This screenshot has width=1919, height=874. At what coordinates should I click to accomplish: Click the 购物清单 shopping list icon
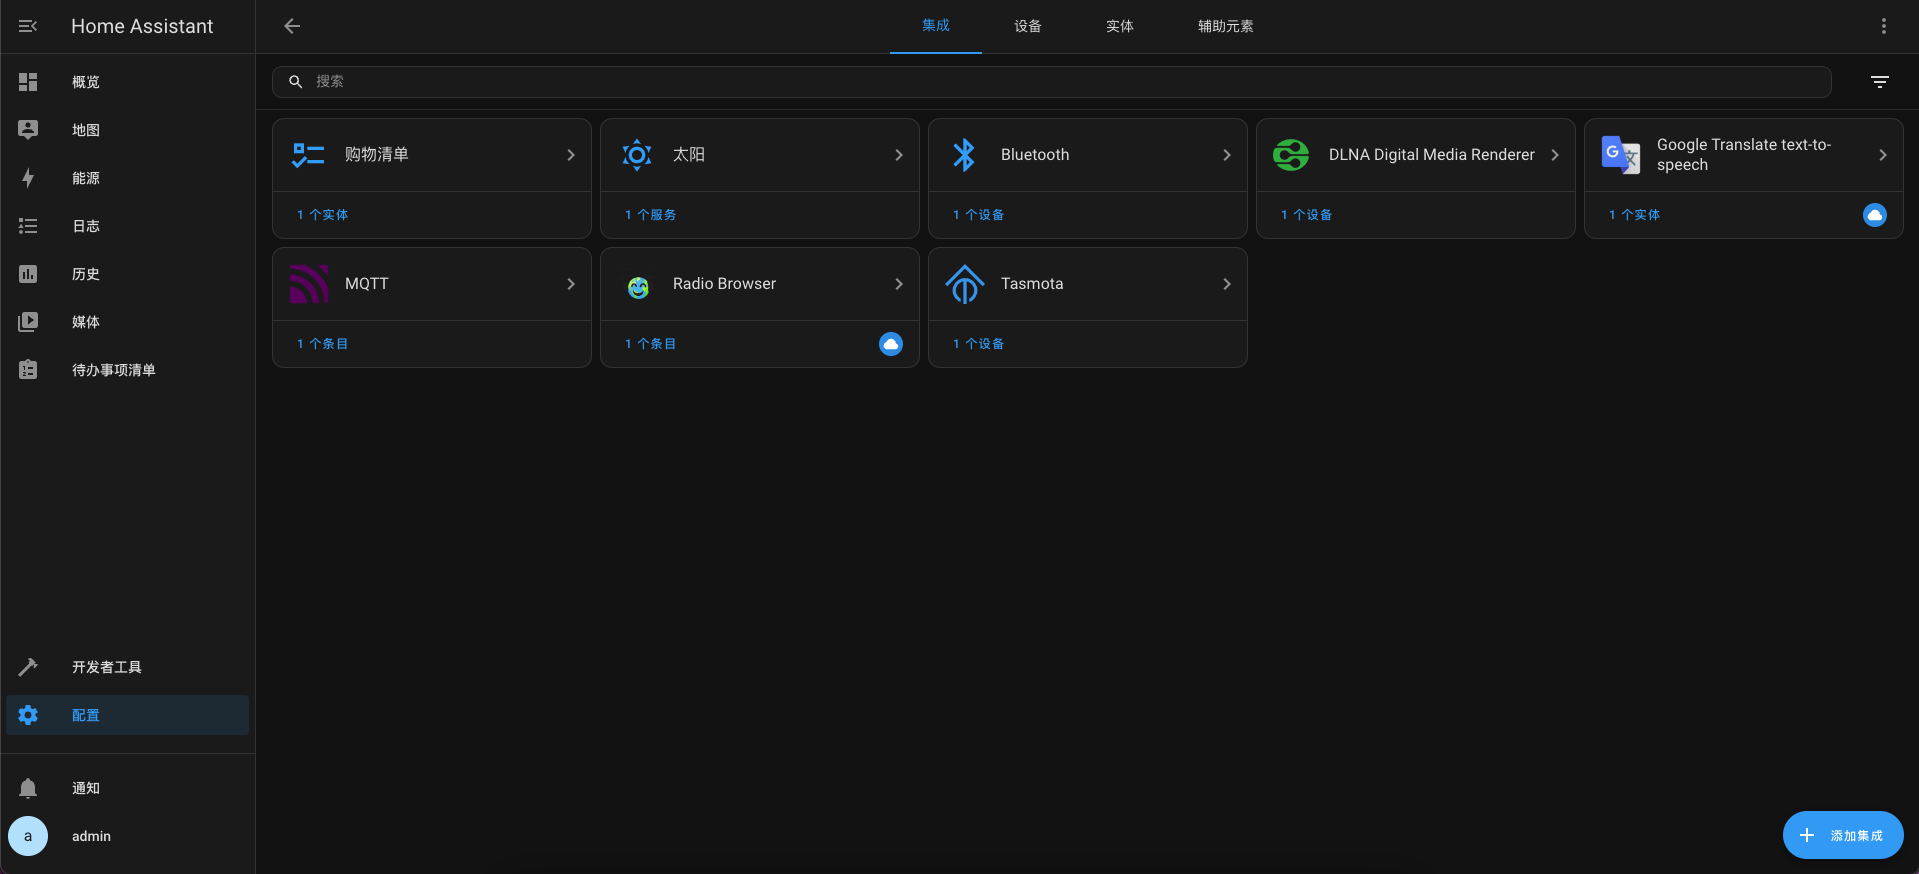(308, 155)
